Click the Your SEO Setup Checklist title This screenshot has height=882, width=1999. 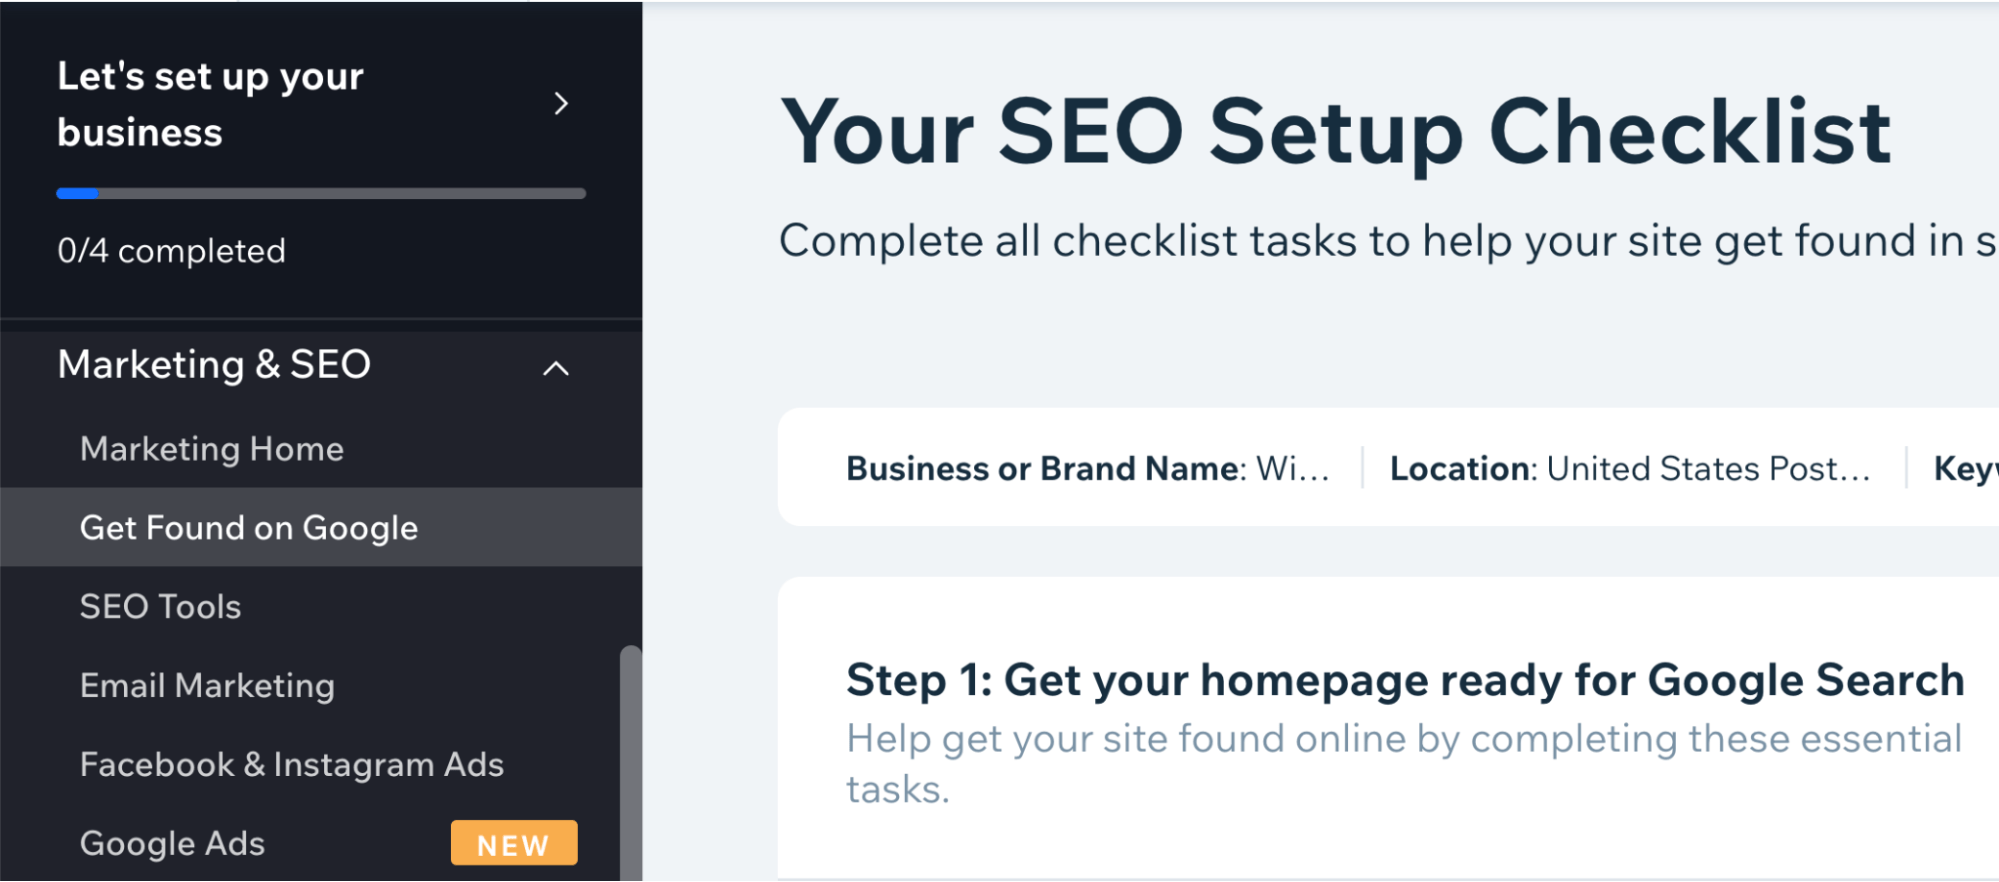(1335, 132)
